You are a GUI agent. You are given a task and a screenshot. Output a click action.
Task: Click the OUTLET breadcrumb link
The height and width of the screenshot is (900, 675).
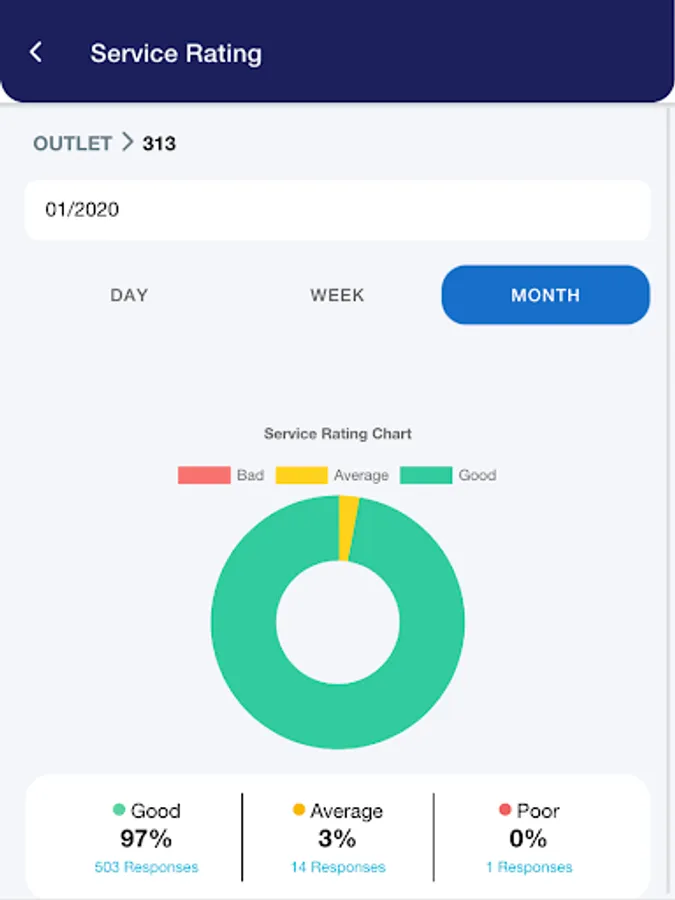(x=72, y=143)
